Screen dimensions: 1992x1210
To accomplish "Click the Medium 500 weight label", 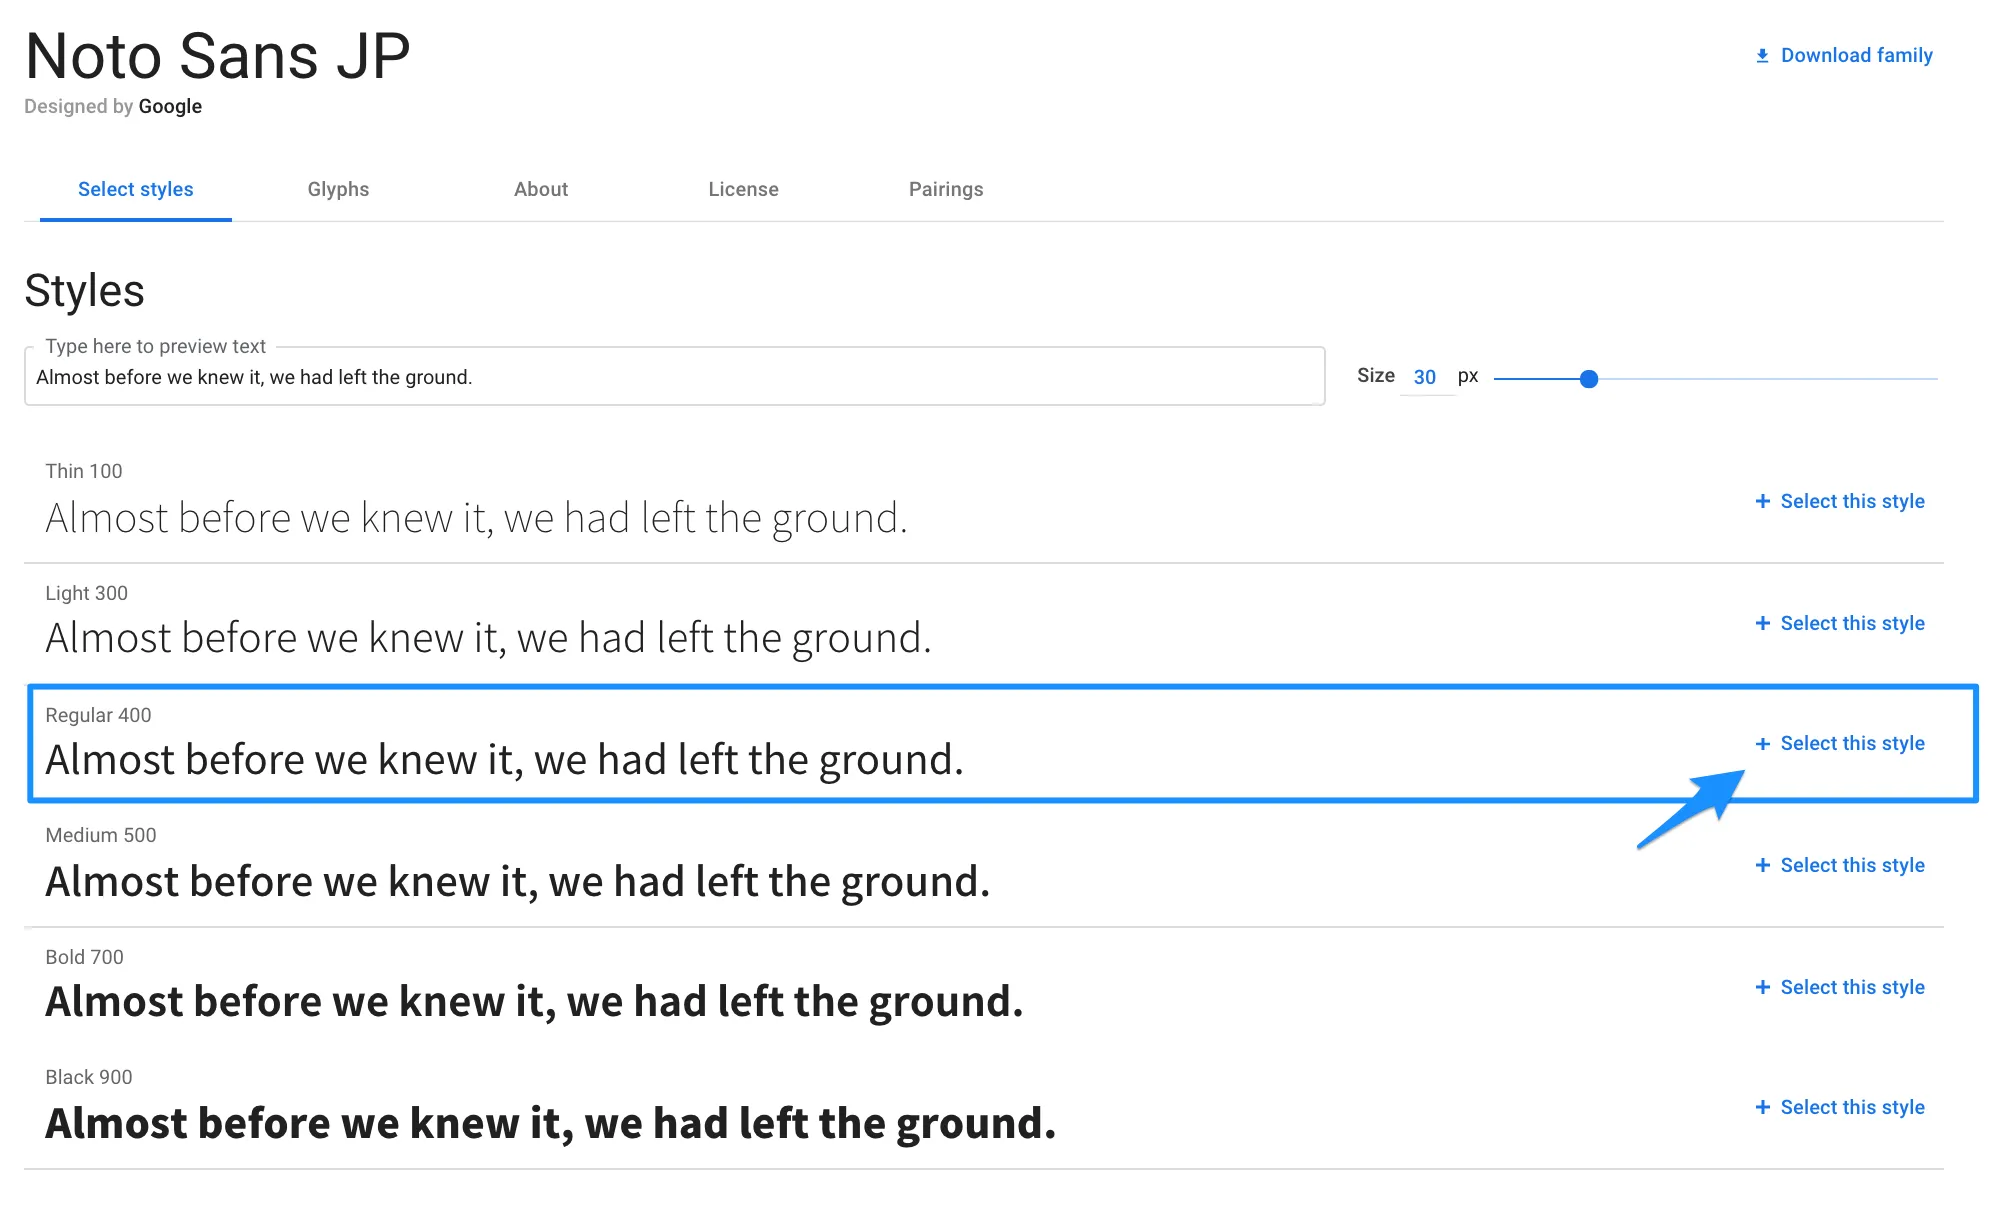I will tap(101, 835).
